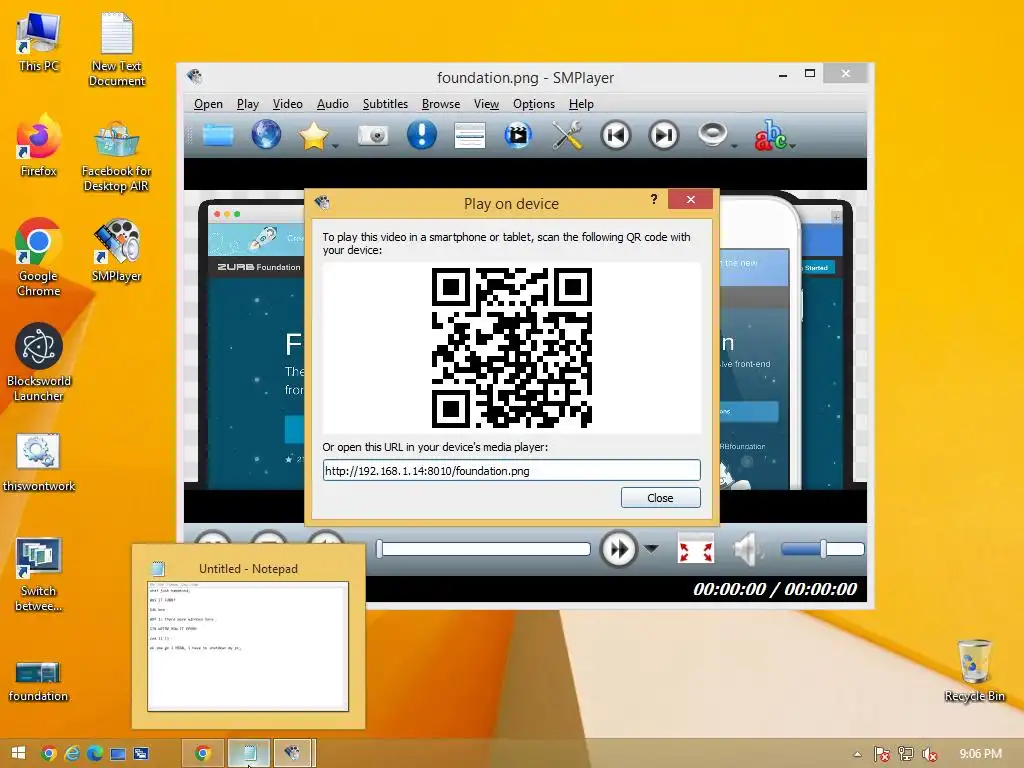The height and width of the screenshot is (768, 1024).
Task: Open the Options menu
Action: [534, 104]
